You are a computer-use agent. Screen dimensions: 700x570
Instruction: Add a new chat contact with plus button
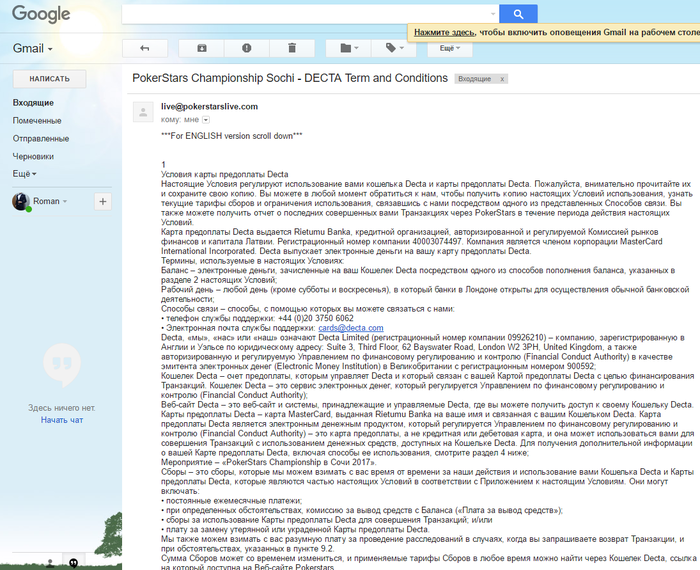tap(103, 201)
